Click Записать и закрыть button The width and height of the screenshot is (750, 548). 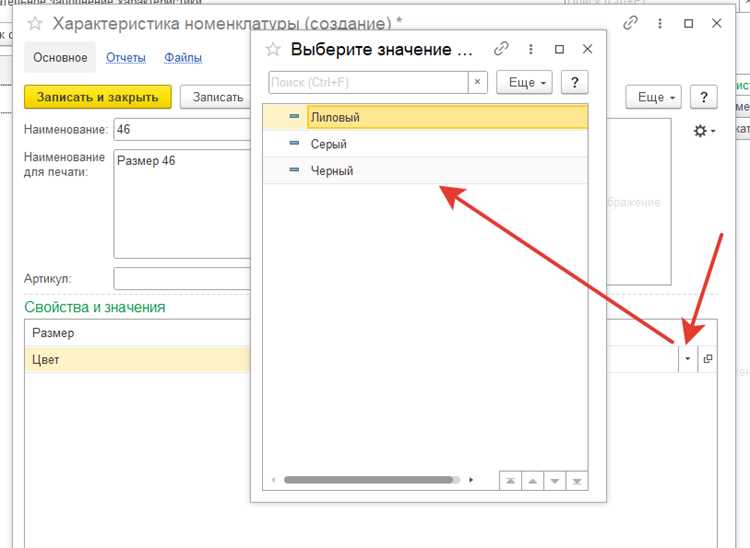98,97
